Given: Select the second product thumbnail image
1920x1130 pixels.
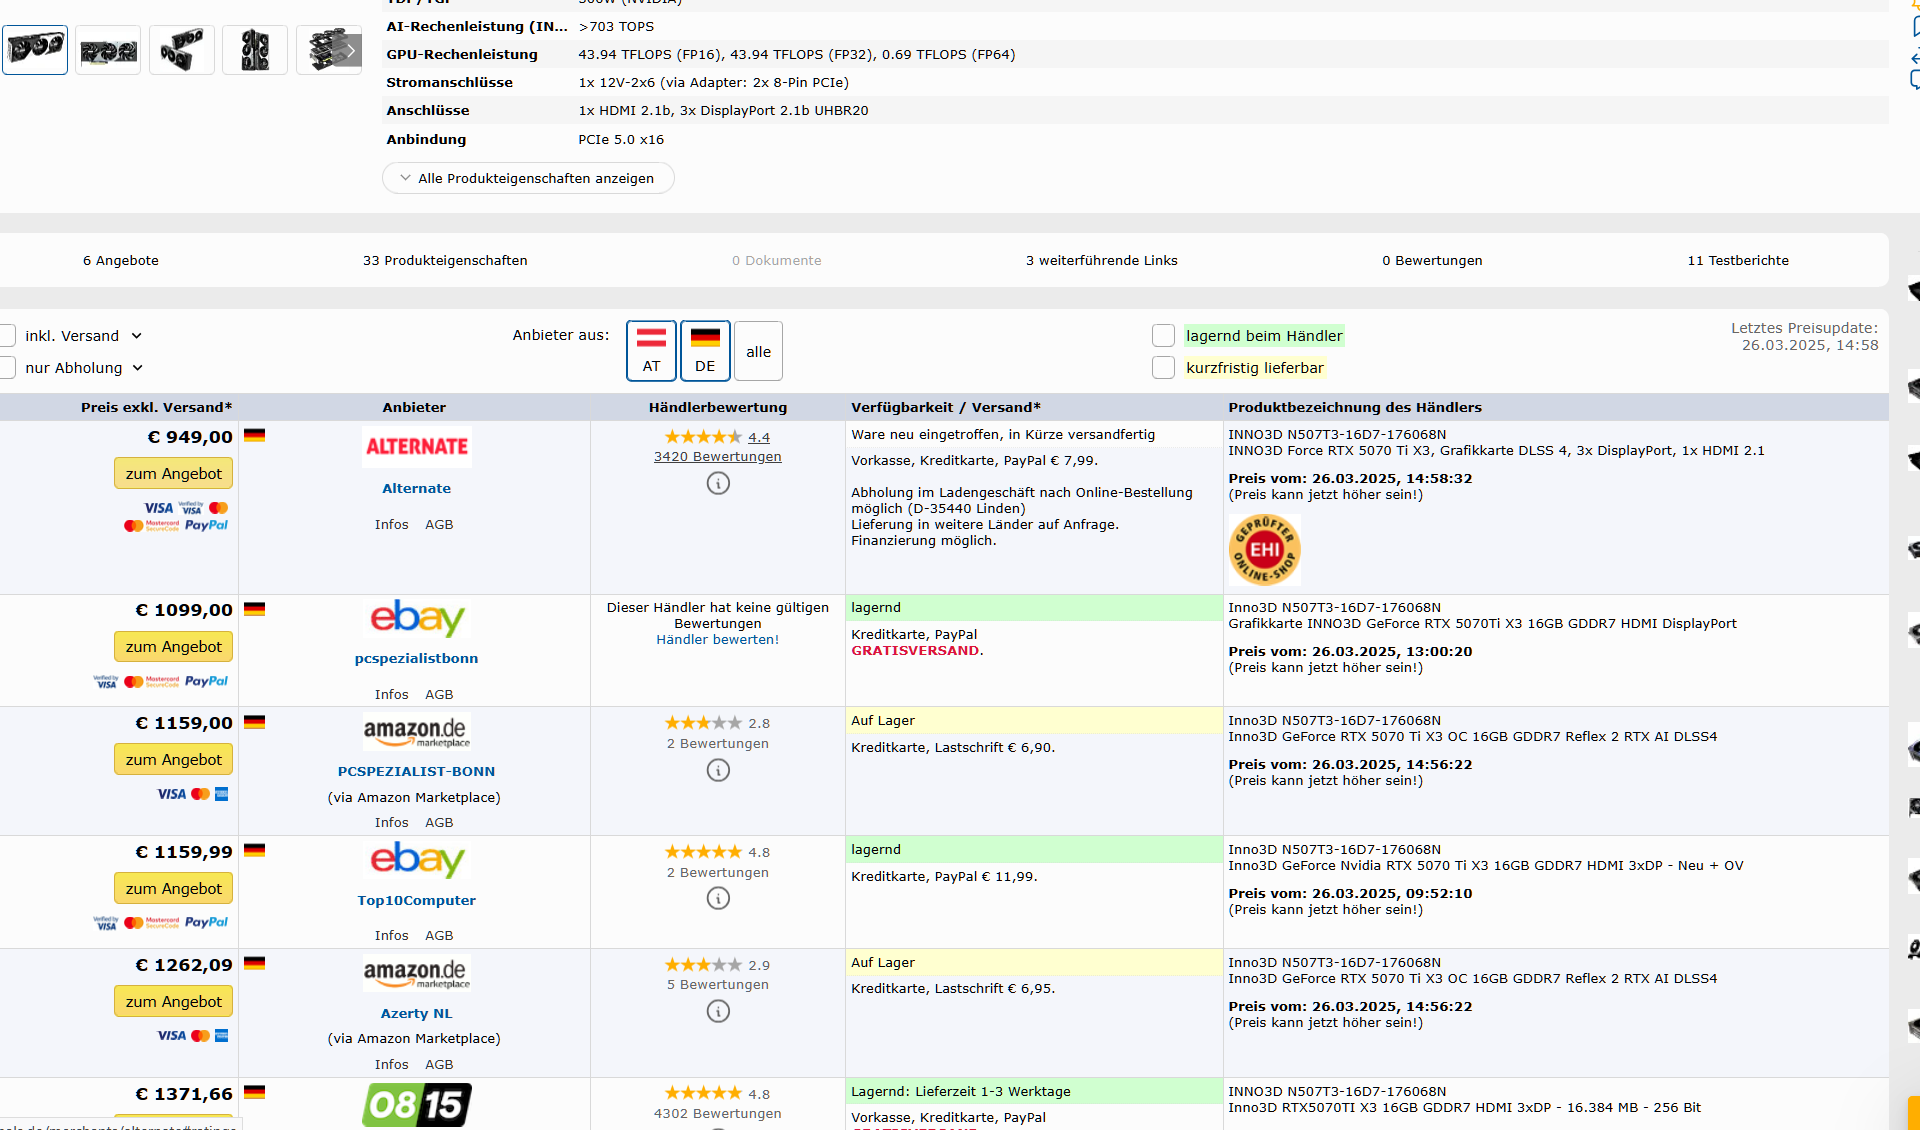Looking at the screenshot, I should click(108, 50).
